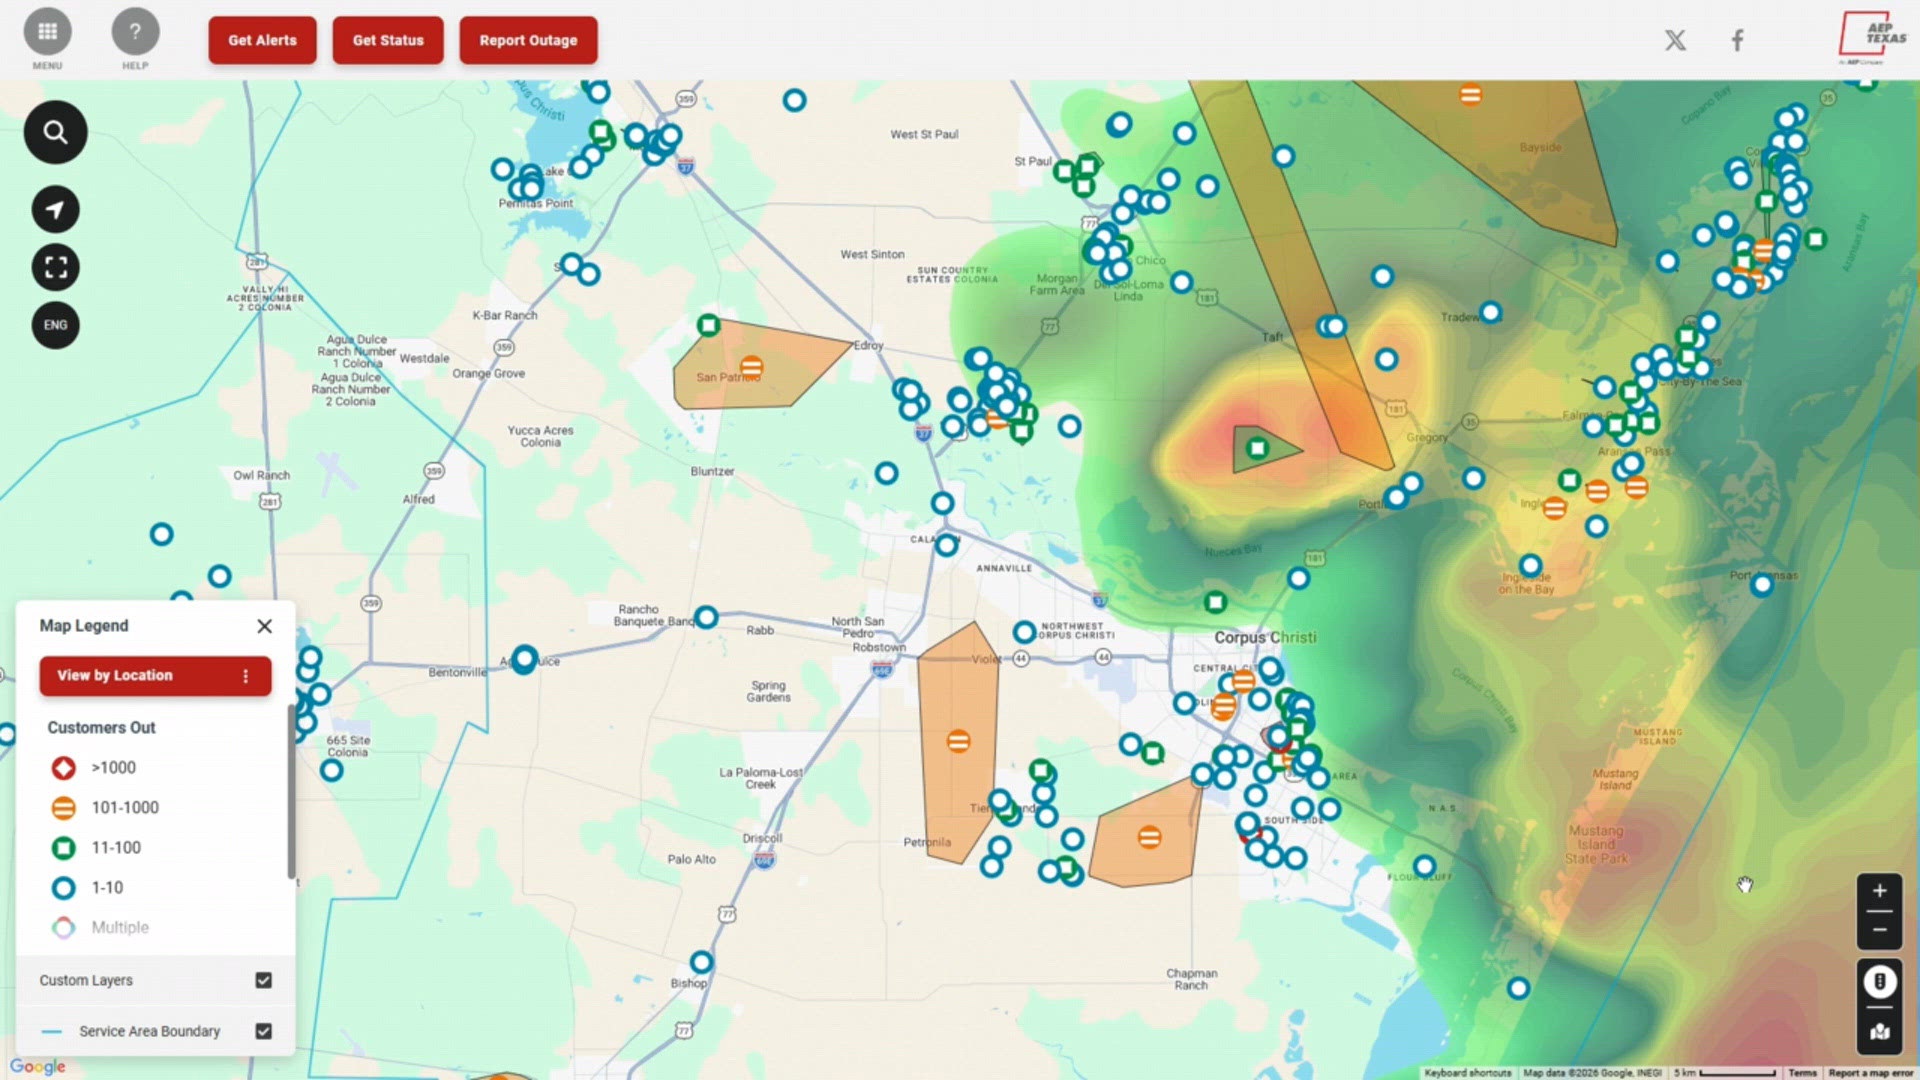Click the Get Alerts button
The image size is (1920, 1080).
(262, 40)
